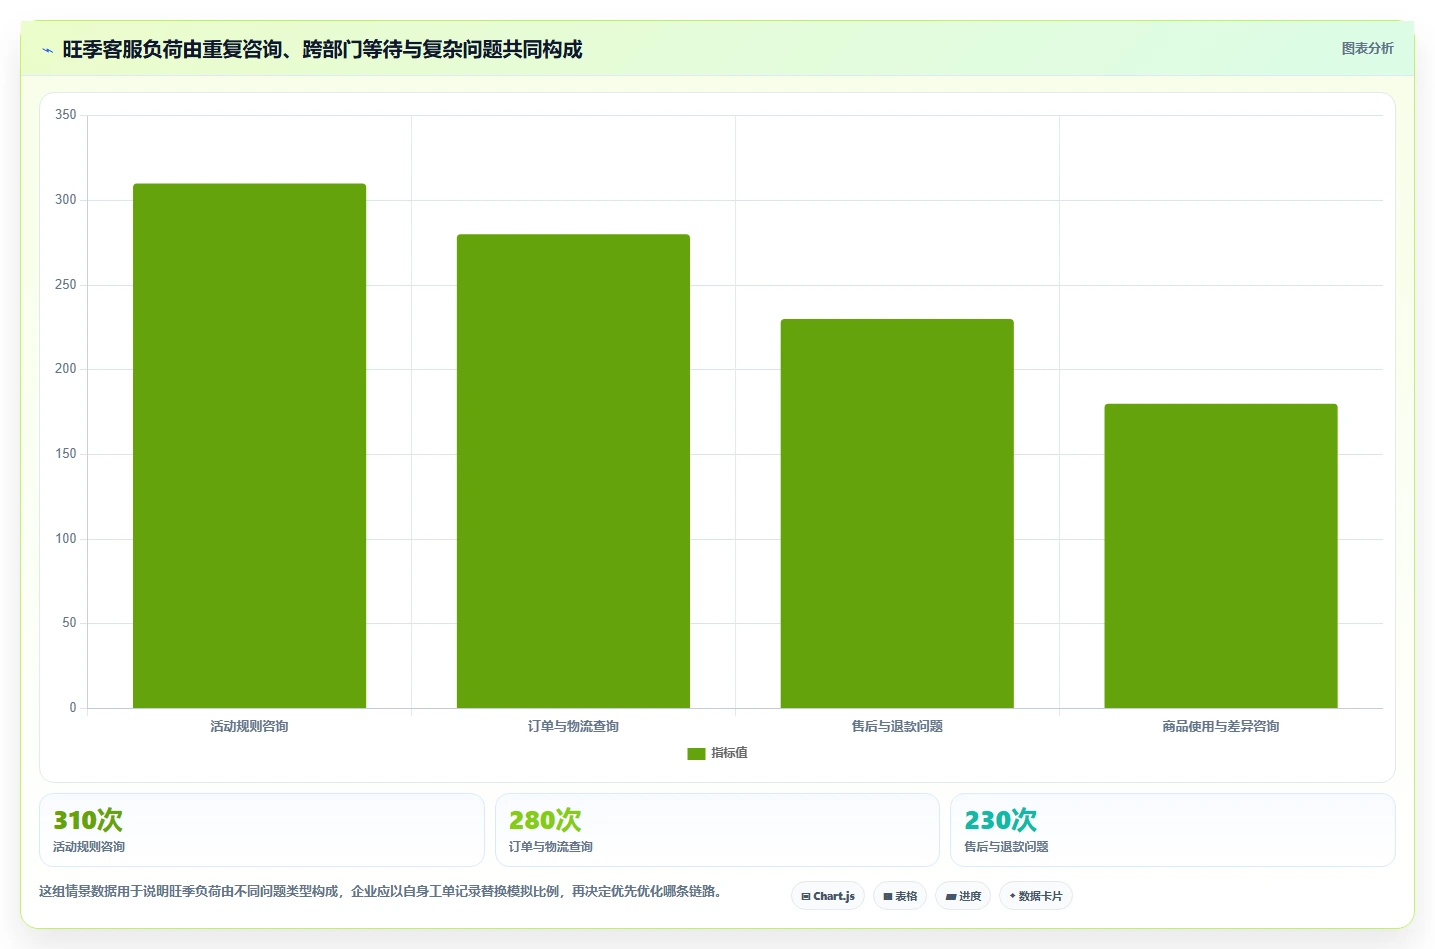Click the lightning icon beside the title
Image resolution: width=1435 pixels, height=949 pixels.
pyautogui.click(x=47, y=50)
